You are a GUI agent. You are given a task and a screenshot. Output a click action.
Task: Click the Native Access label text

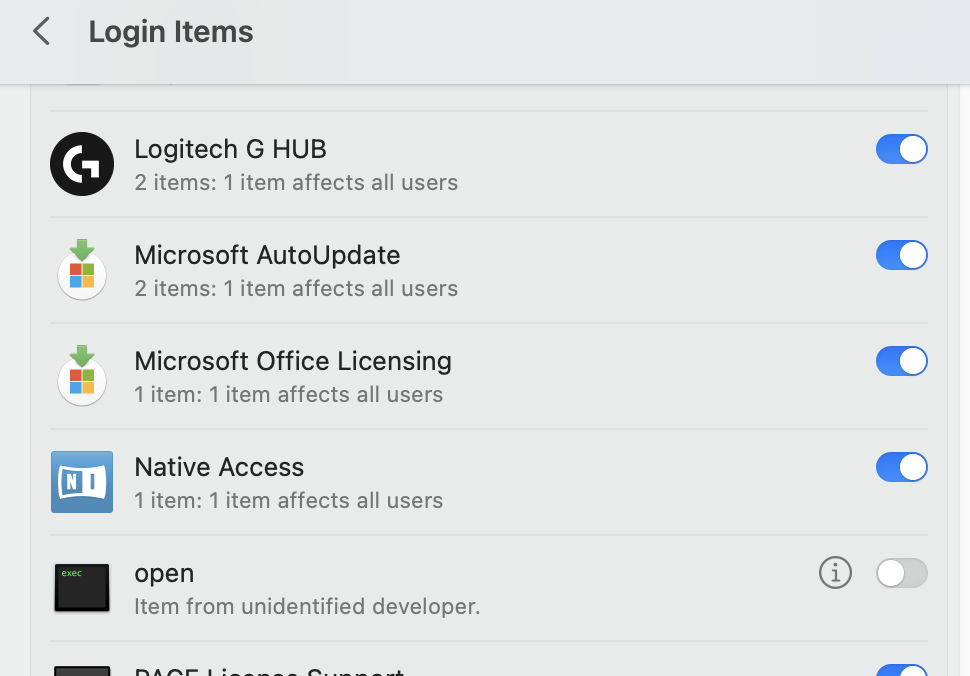tap(219, 467)
